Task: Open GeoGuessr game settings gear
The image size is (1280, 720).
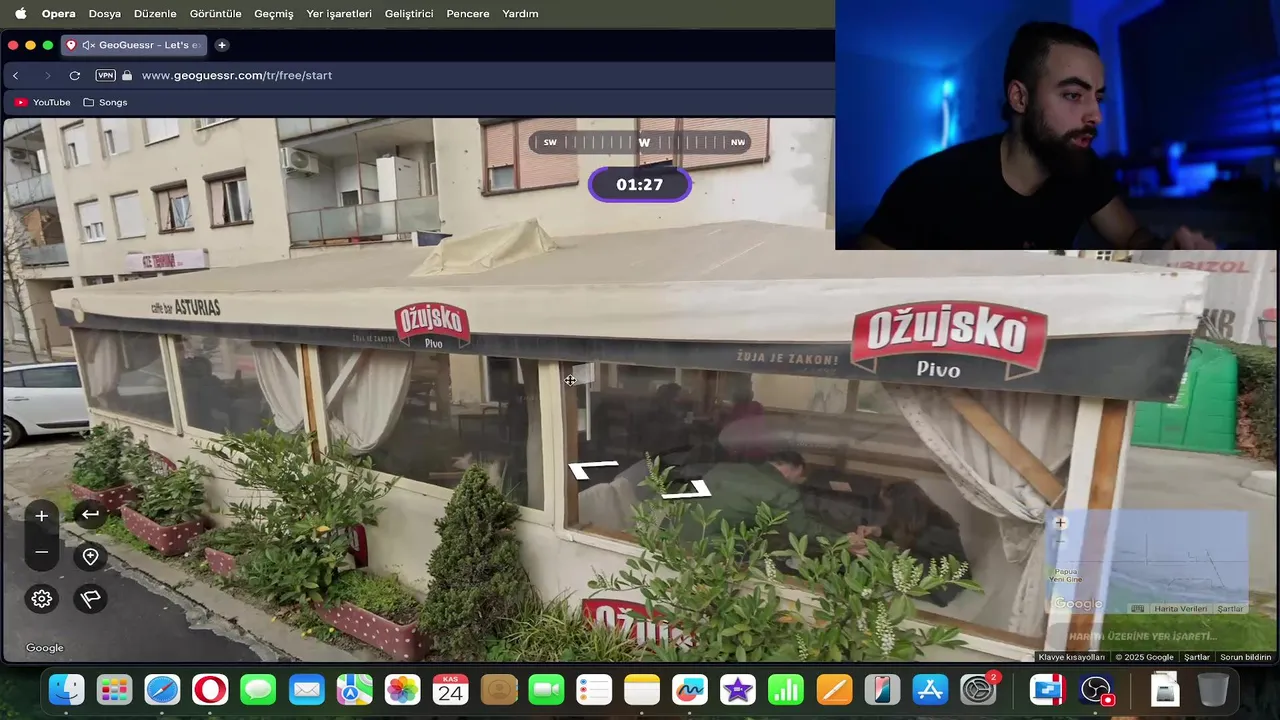Action: [41, 599]
